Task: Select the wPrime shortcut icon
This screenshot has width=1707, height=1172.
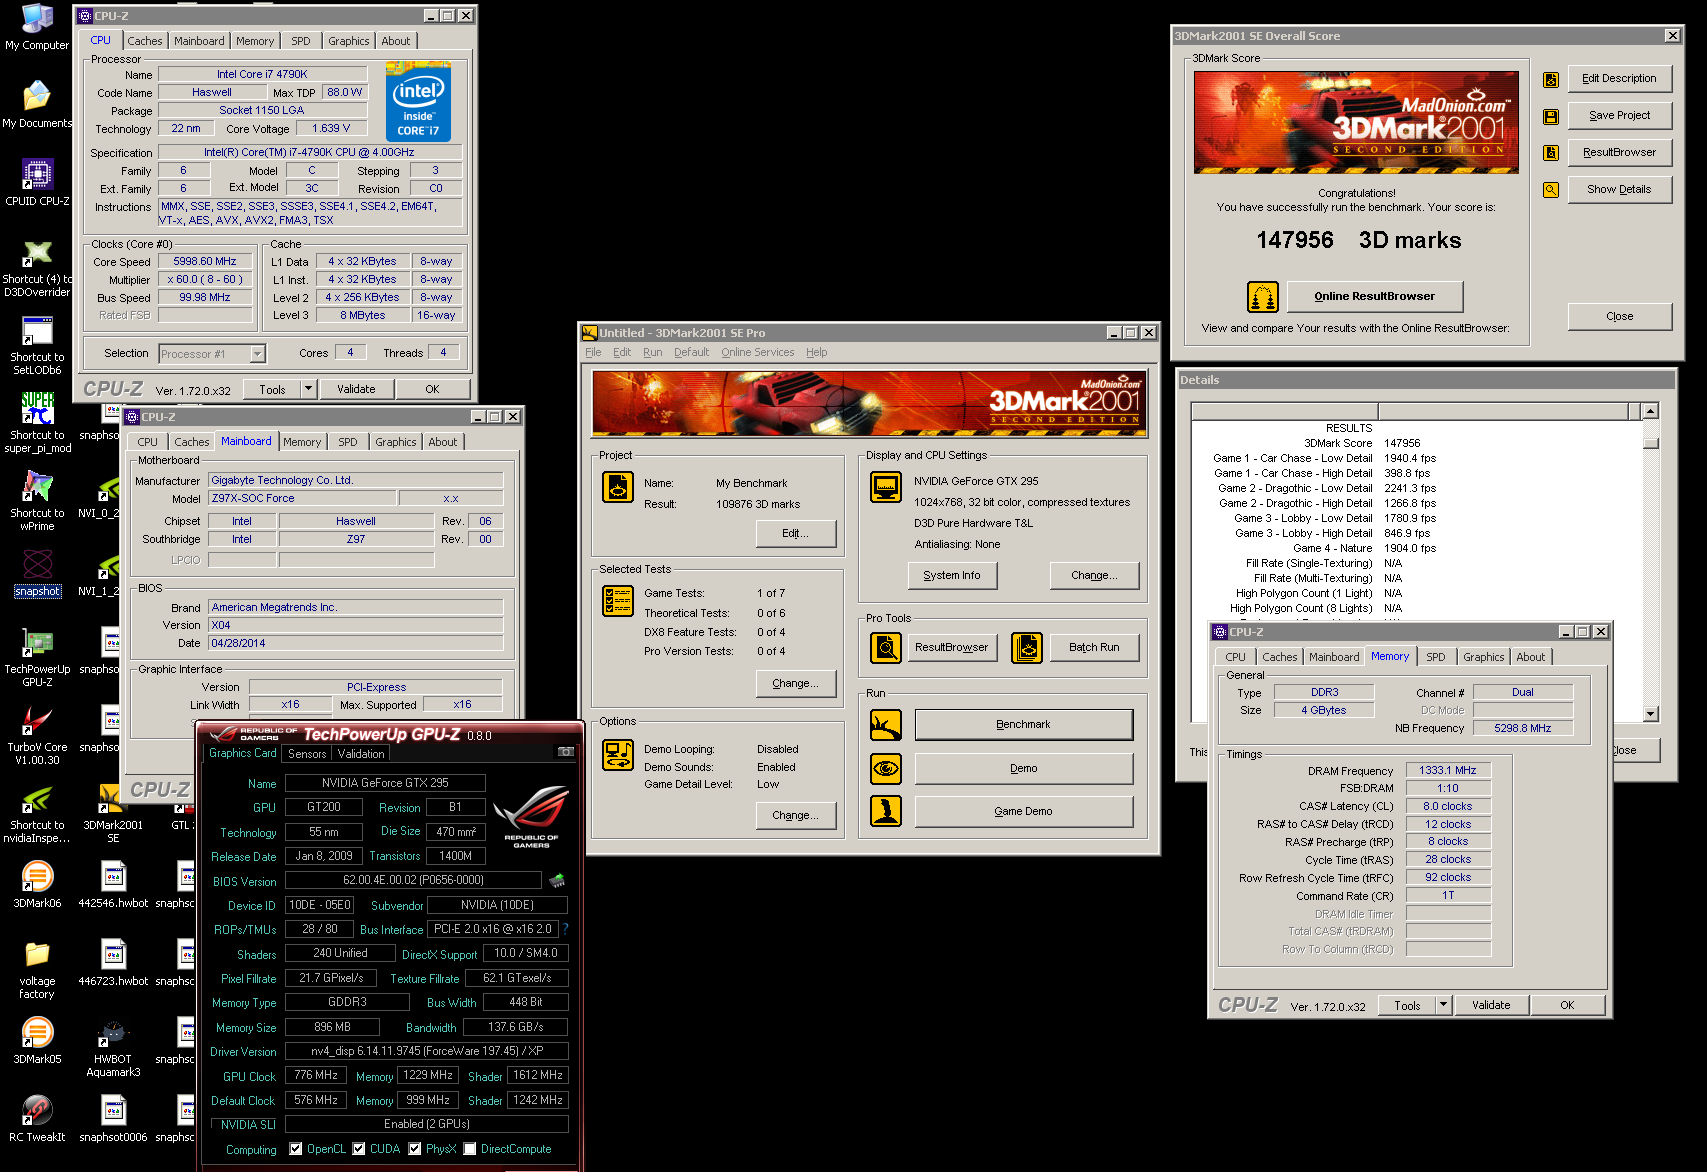Action: tap(37, 501)
